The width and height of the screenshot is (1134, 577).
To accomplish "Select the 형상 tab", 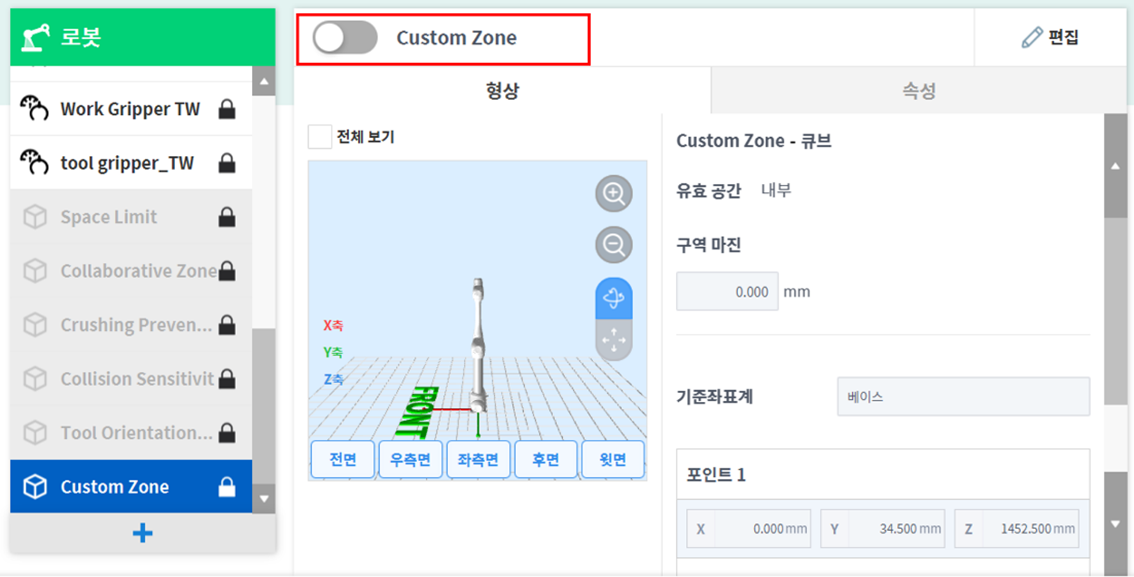I will pyautogui.click(x=503, y=89).
